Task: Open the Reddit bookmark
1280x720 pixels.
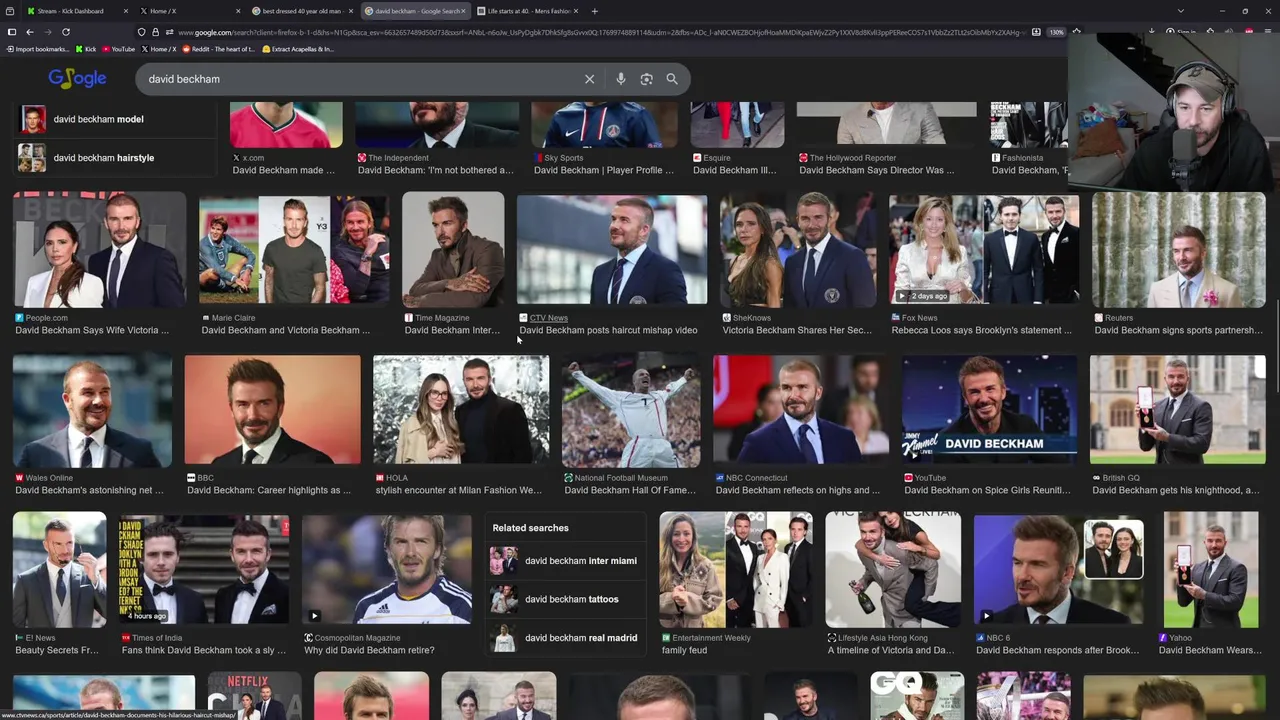Action: click(x=218, y=49)
